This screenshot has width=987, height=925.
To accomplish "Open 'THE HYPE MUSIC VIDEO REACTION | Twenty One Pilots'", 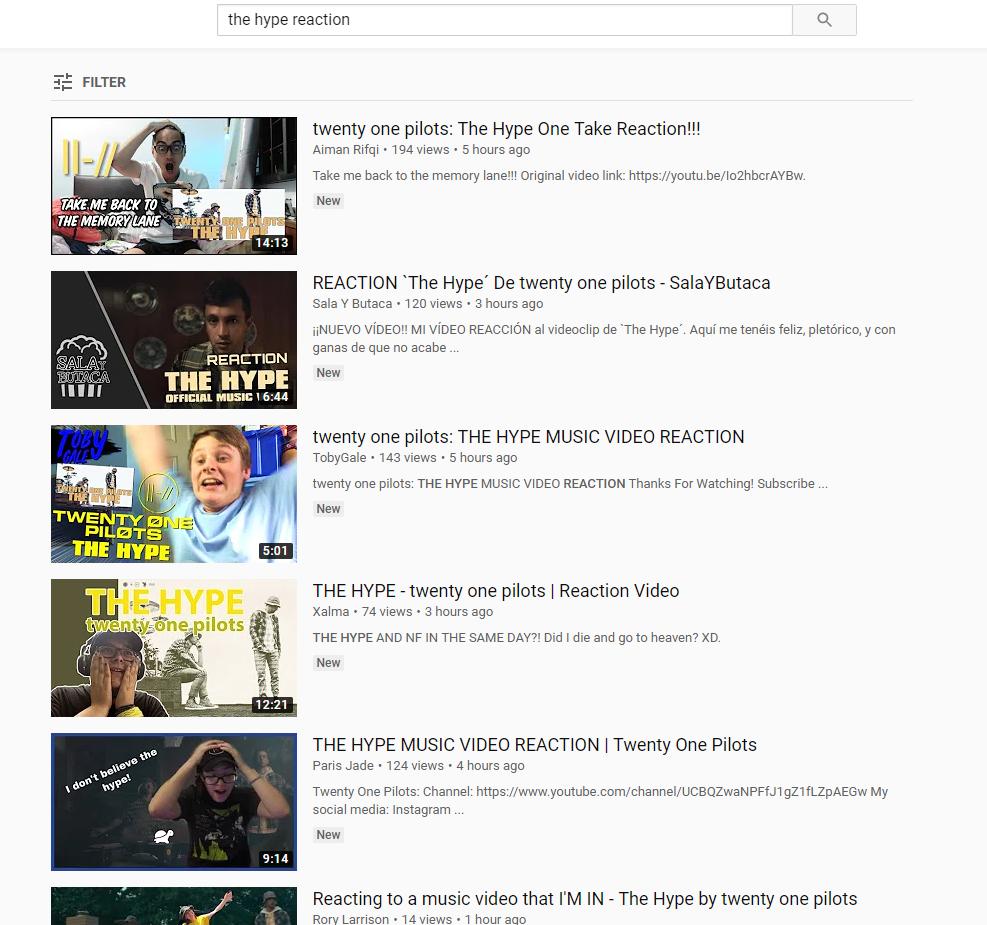I will [534, 745].
